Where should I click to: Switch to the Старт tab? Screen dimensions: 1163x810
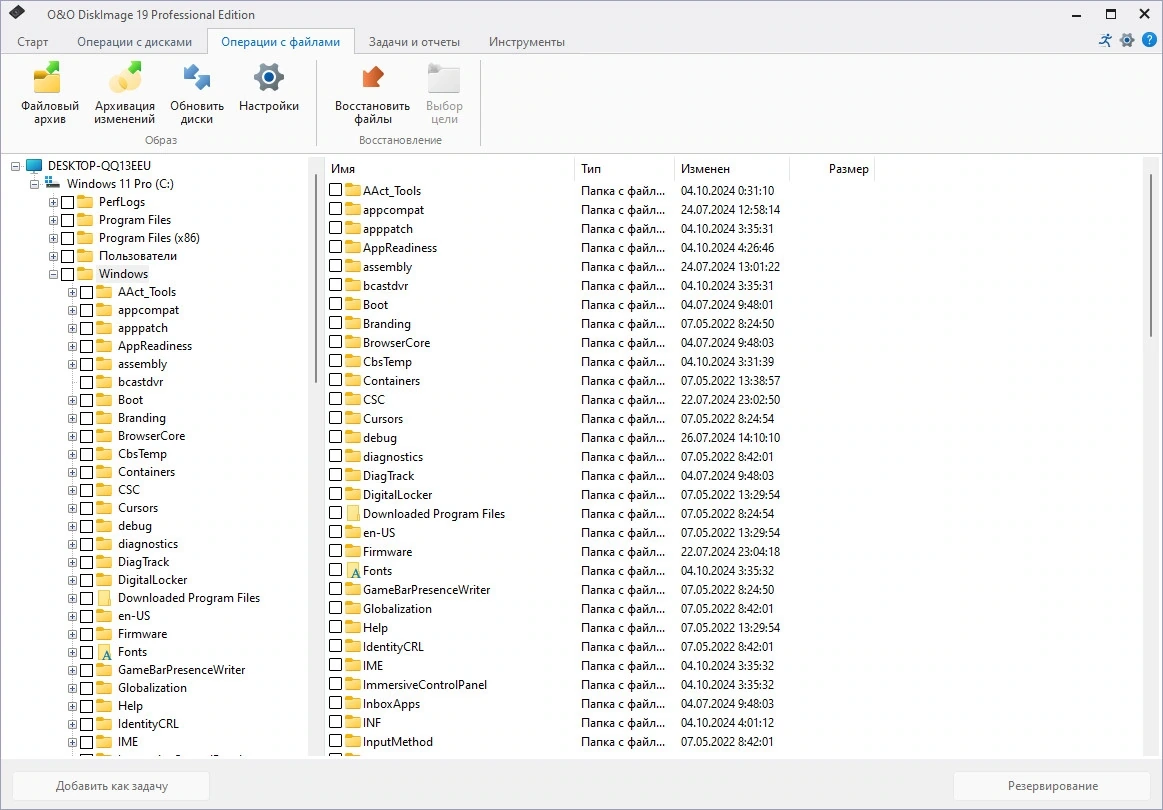33,42
